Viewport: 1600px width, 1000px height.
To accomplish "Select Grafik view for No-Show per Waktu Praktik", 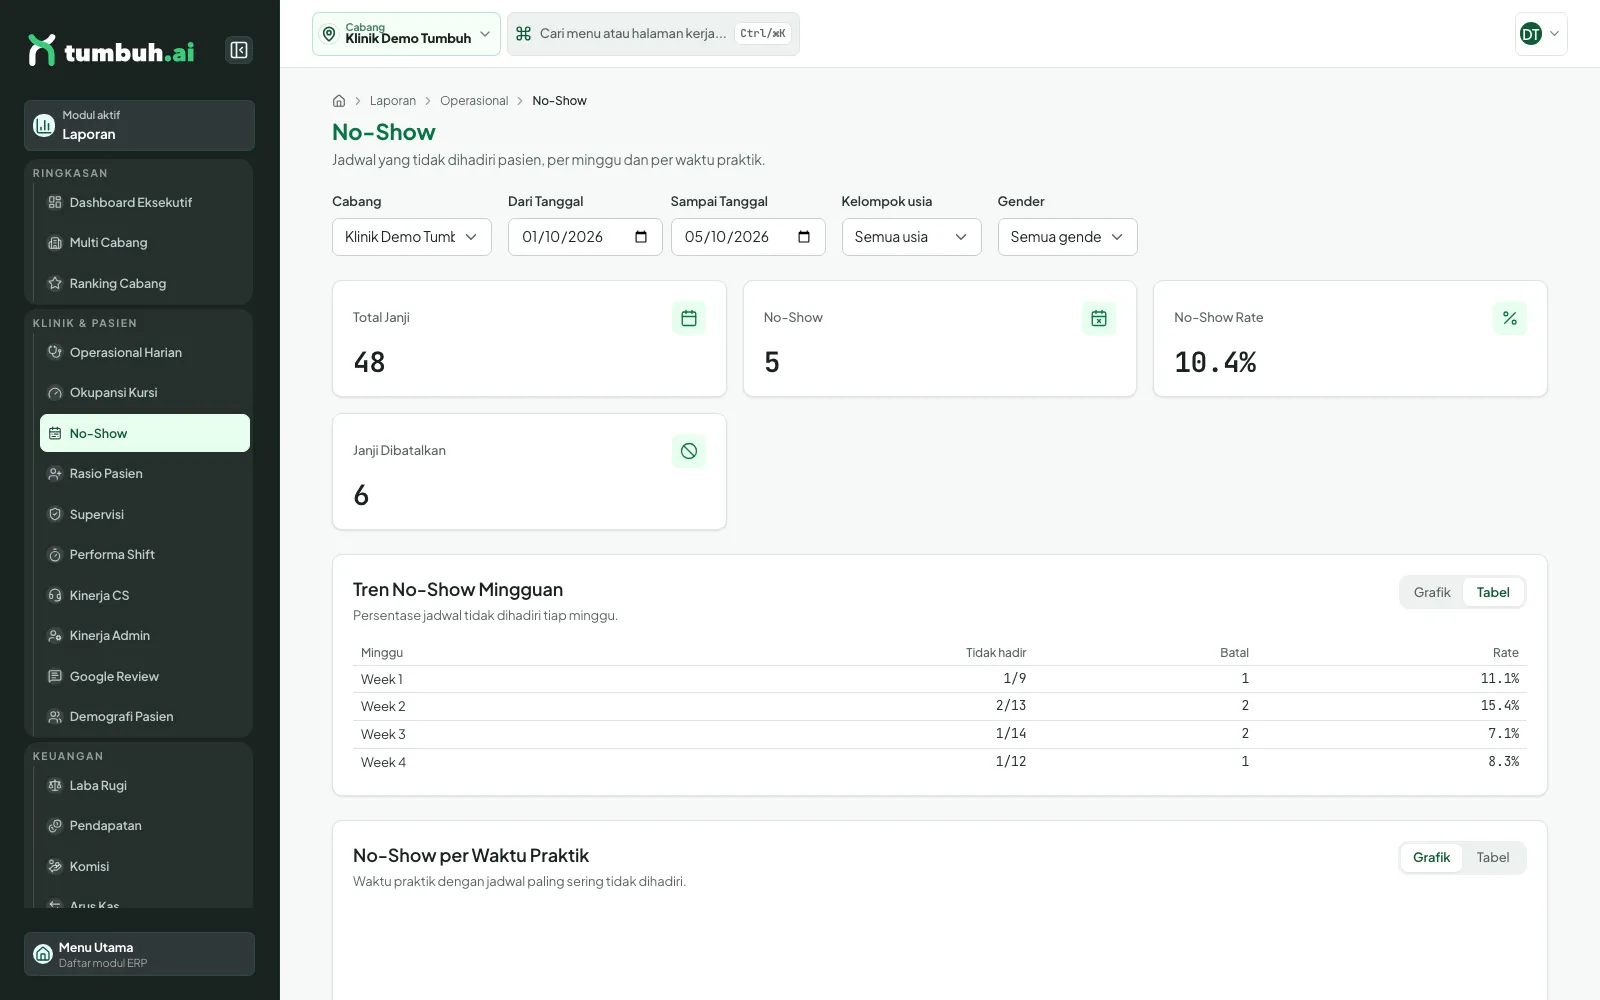I will pos(1432,858).
